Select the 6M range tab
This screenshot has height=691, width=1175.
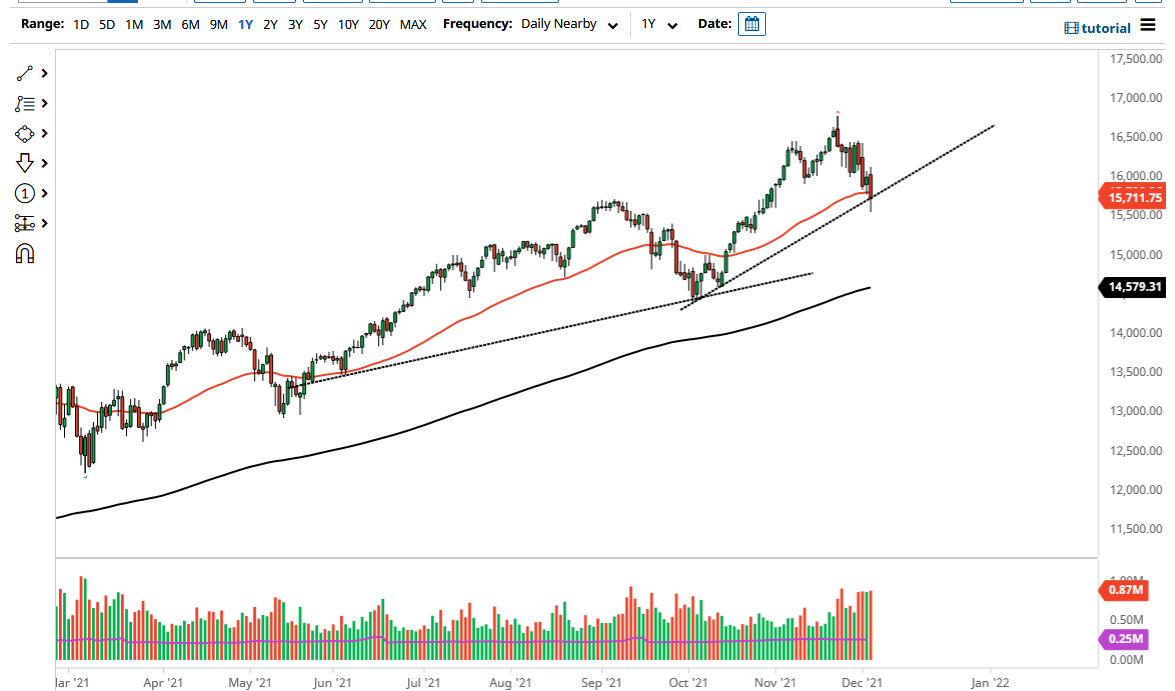tap(190, 24)
